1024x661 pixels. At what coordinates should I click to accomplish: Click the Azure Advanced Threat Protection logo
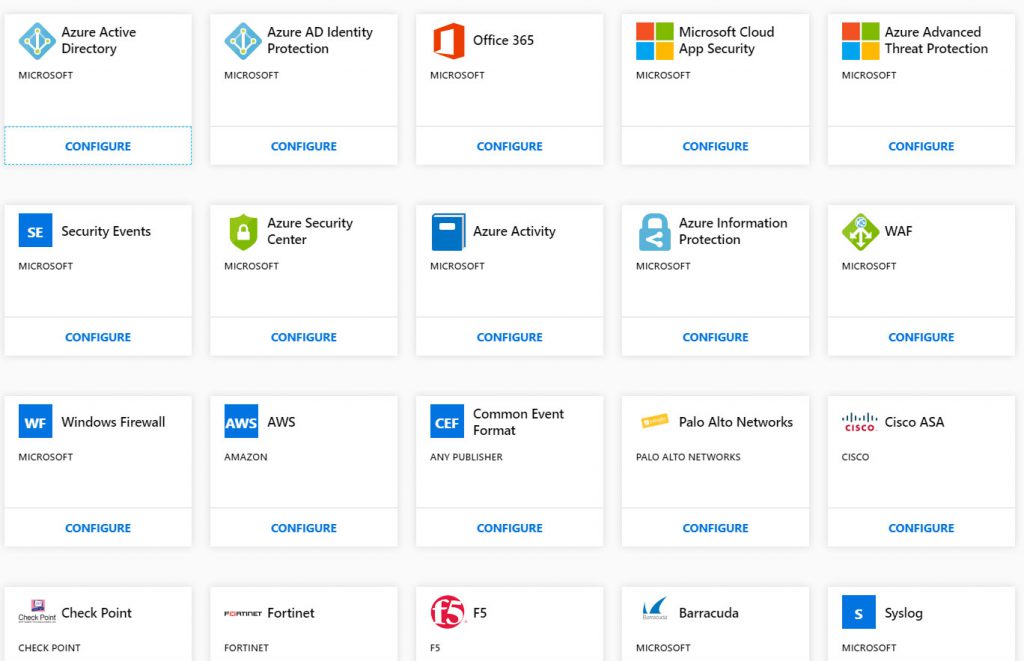[860, 40]
